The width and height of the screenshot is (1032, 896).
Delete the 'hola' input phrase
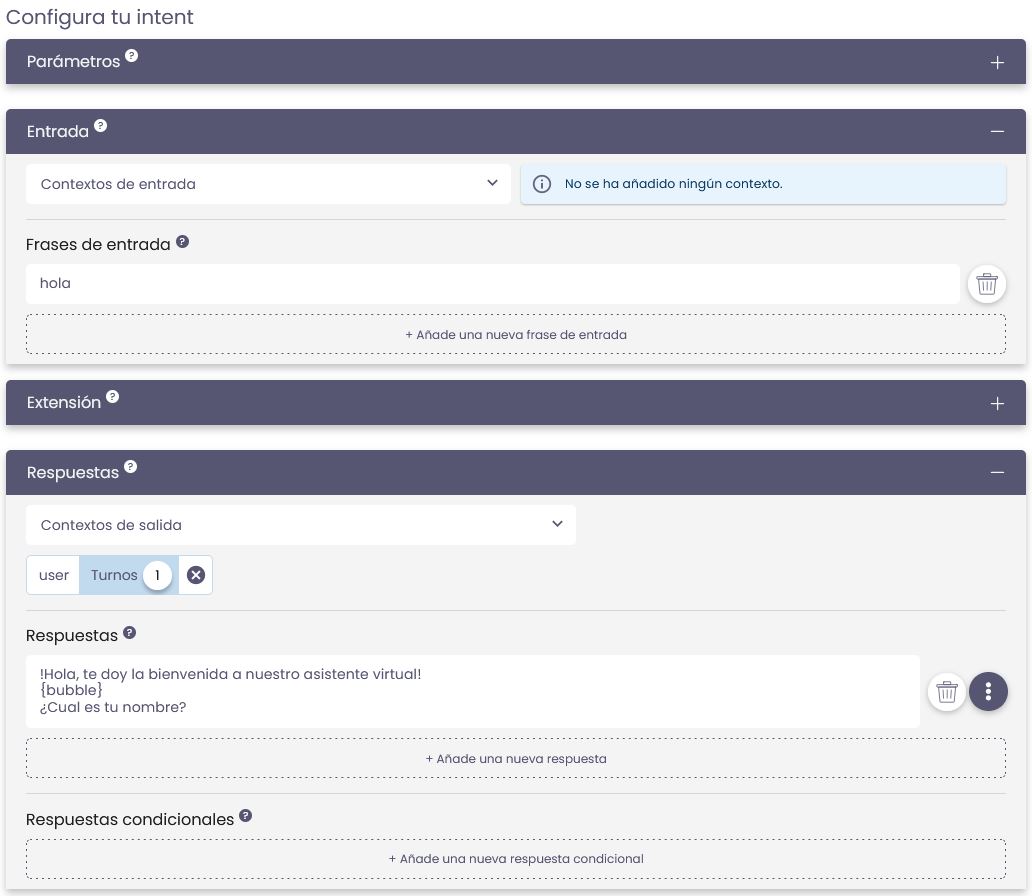tap(986, 284)
